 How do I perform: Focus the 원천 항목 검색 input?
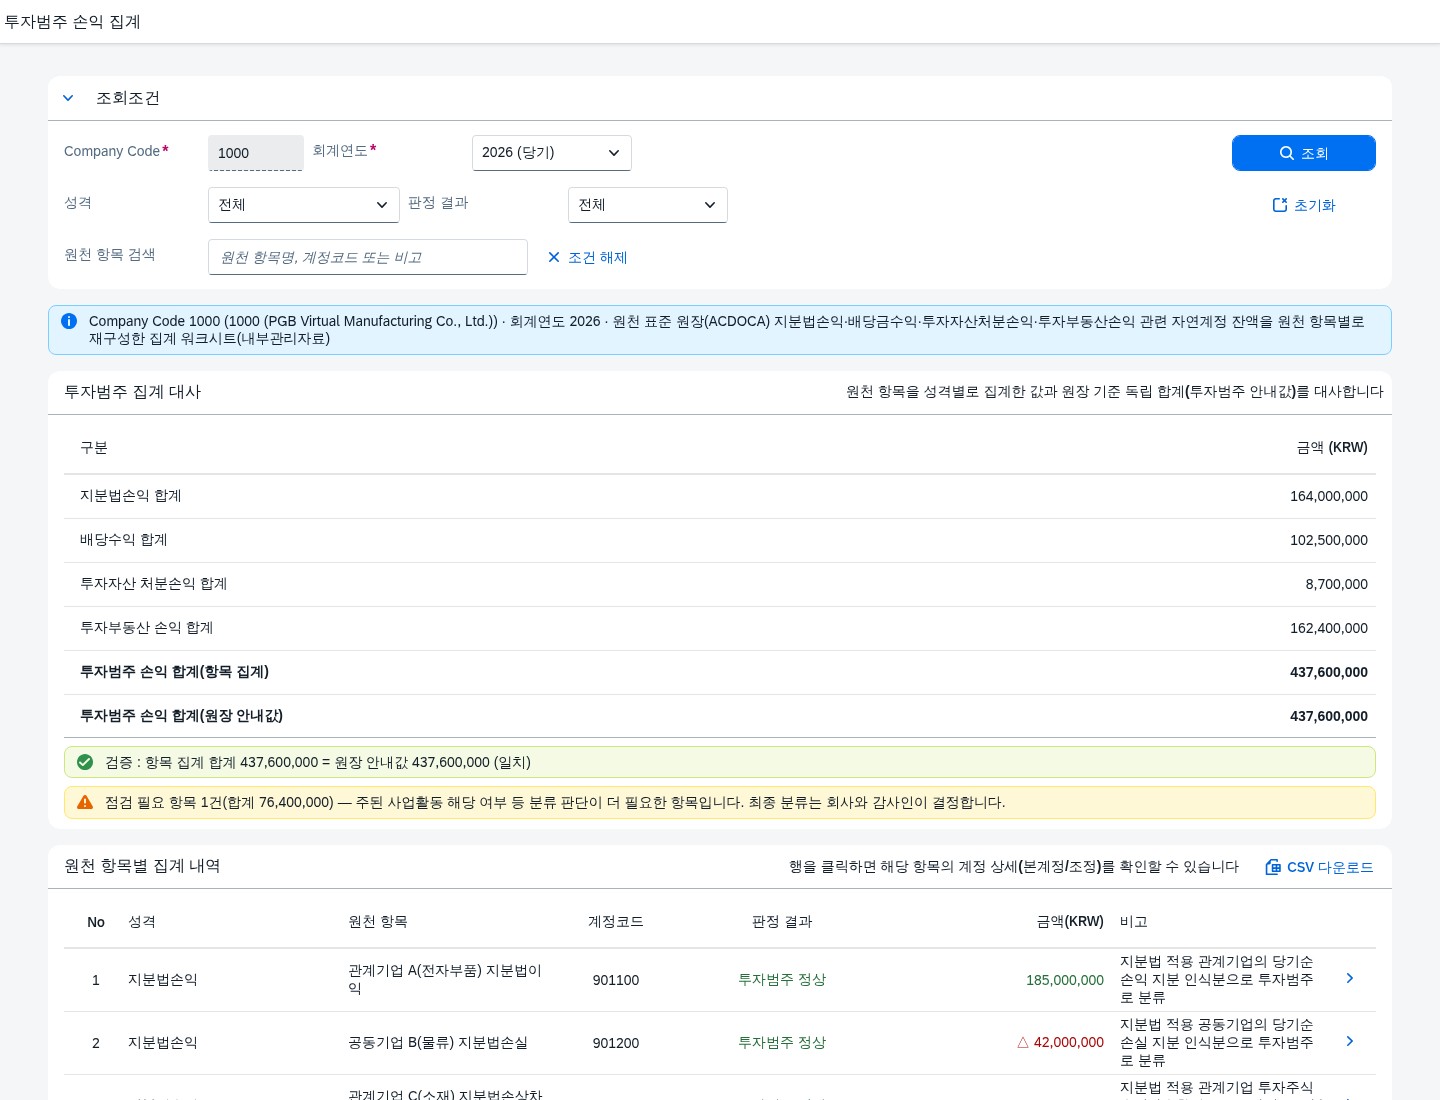coord(368,257)
